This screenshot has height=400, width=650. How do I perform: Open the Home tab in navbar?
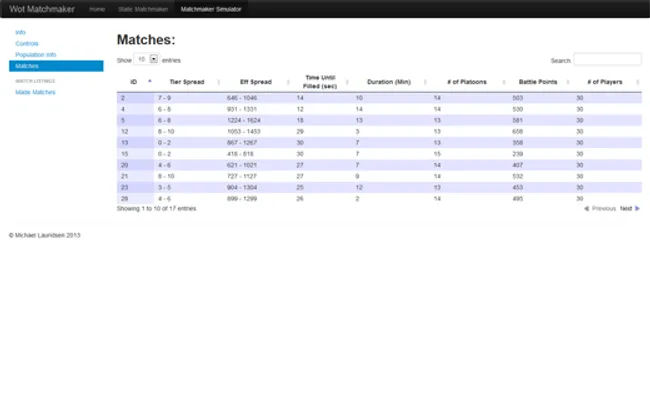[97, 8]
